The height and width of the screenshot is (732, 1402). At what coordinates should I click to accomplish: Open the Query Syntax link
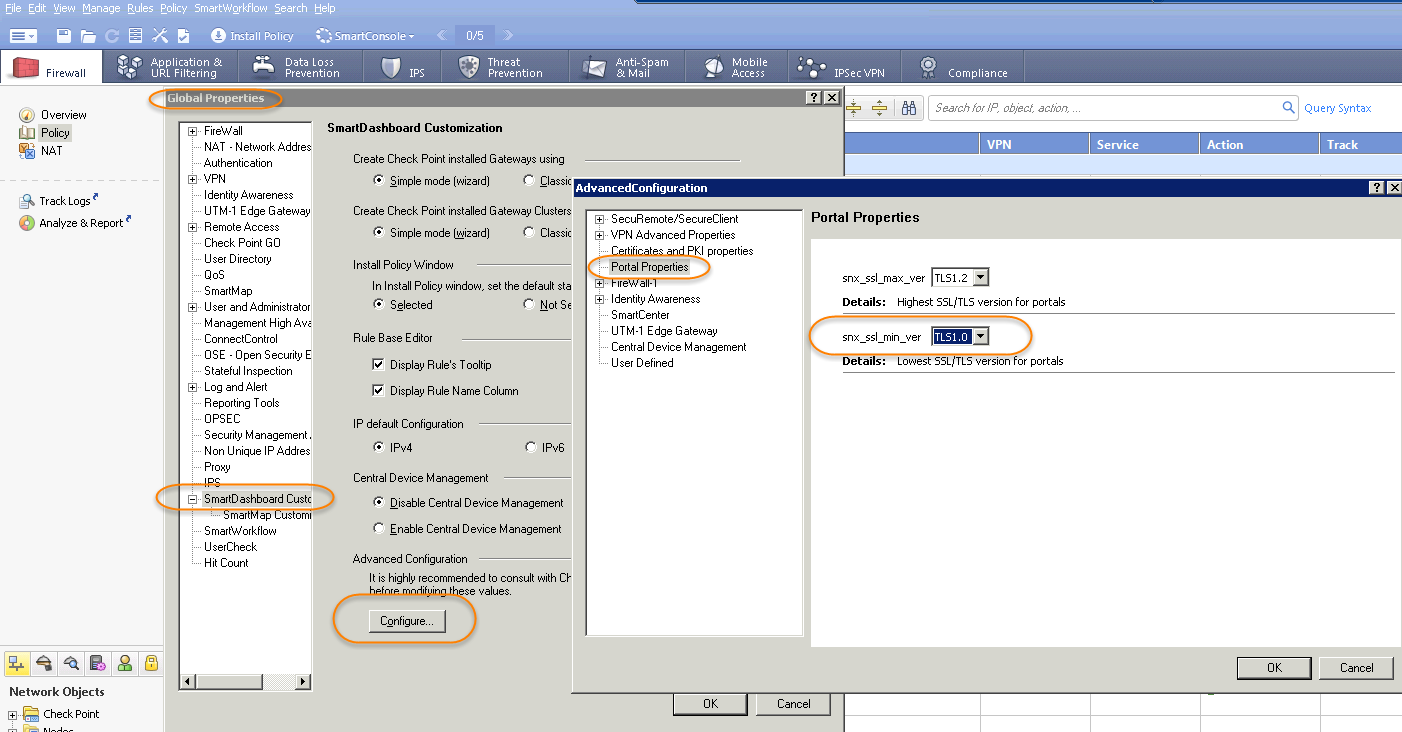[x=1338, y=108]
